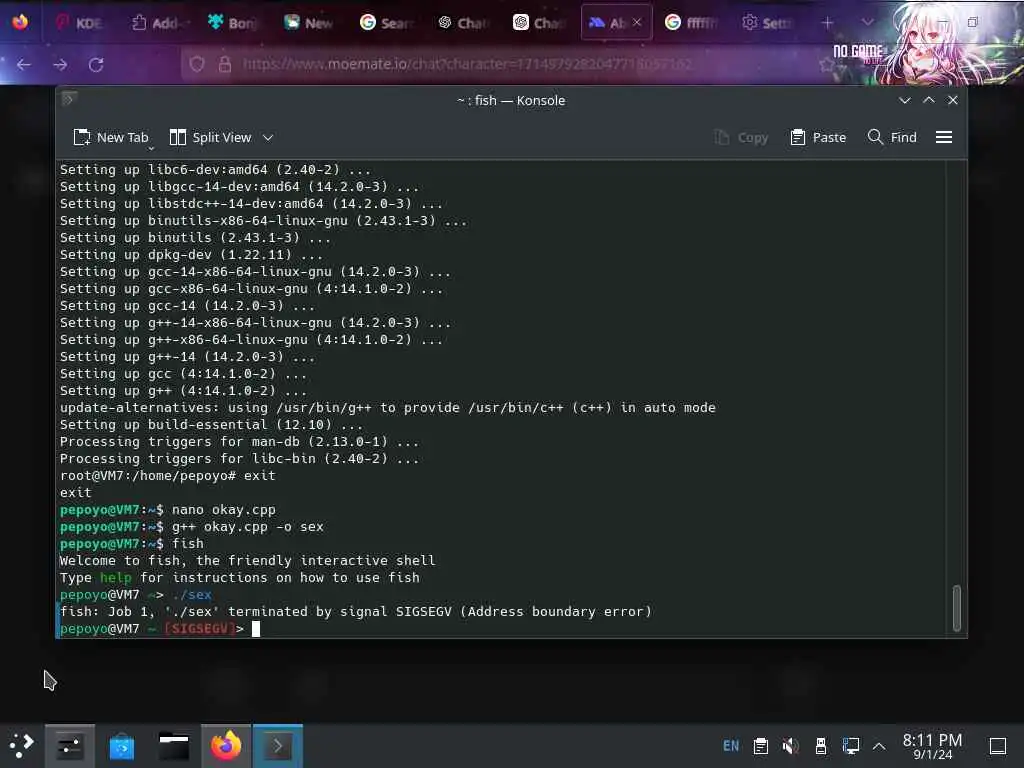This screenshot has width=1024, height=768.
Task: Click the "update-alternatives" output line
Action: click(x=388, y=408)
